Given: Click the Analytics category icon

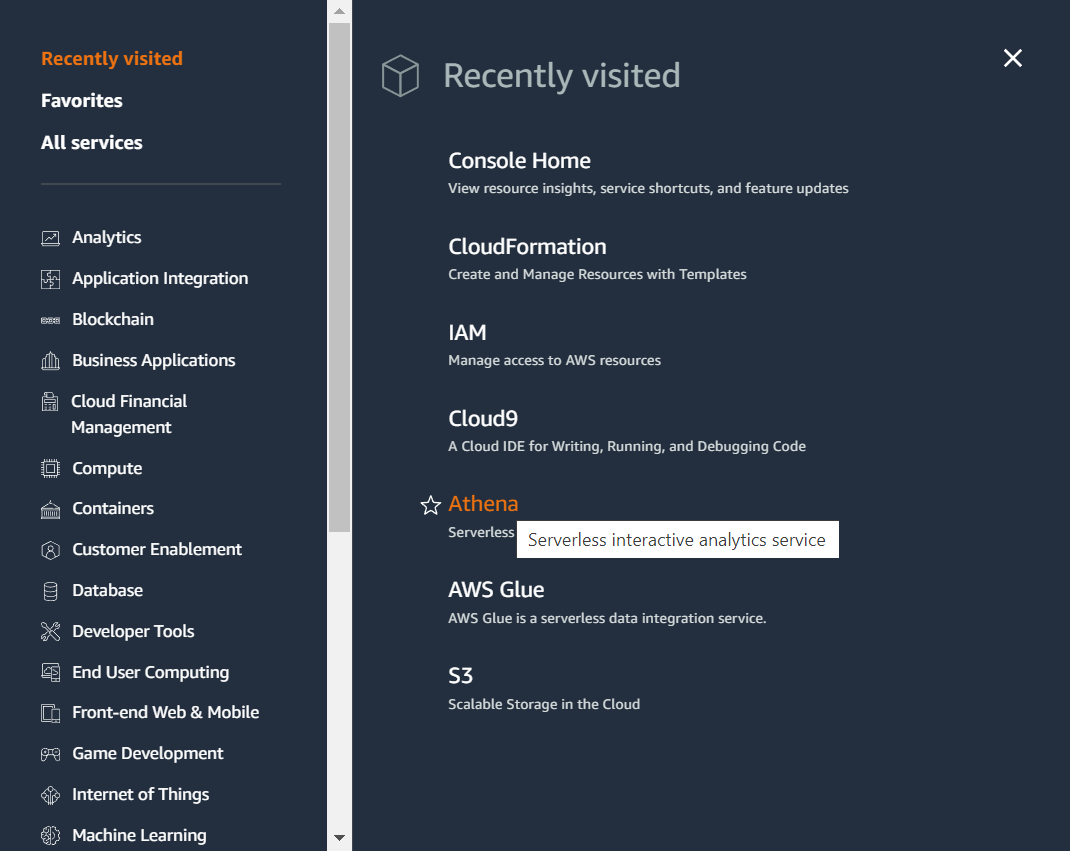Looking at the screenshot, I should pyautogui.click(x=50, y=237).
